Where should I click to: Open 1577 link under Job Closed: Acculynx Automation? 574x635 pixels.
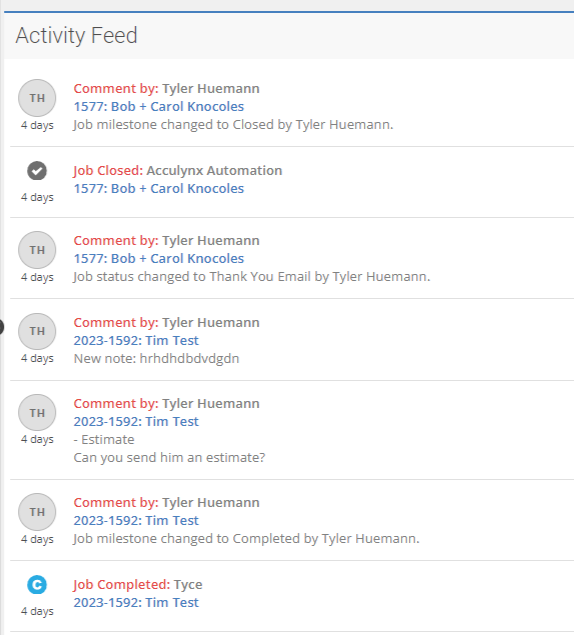coord(159,189)
